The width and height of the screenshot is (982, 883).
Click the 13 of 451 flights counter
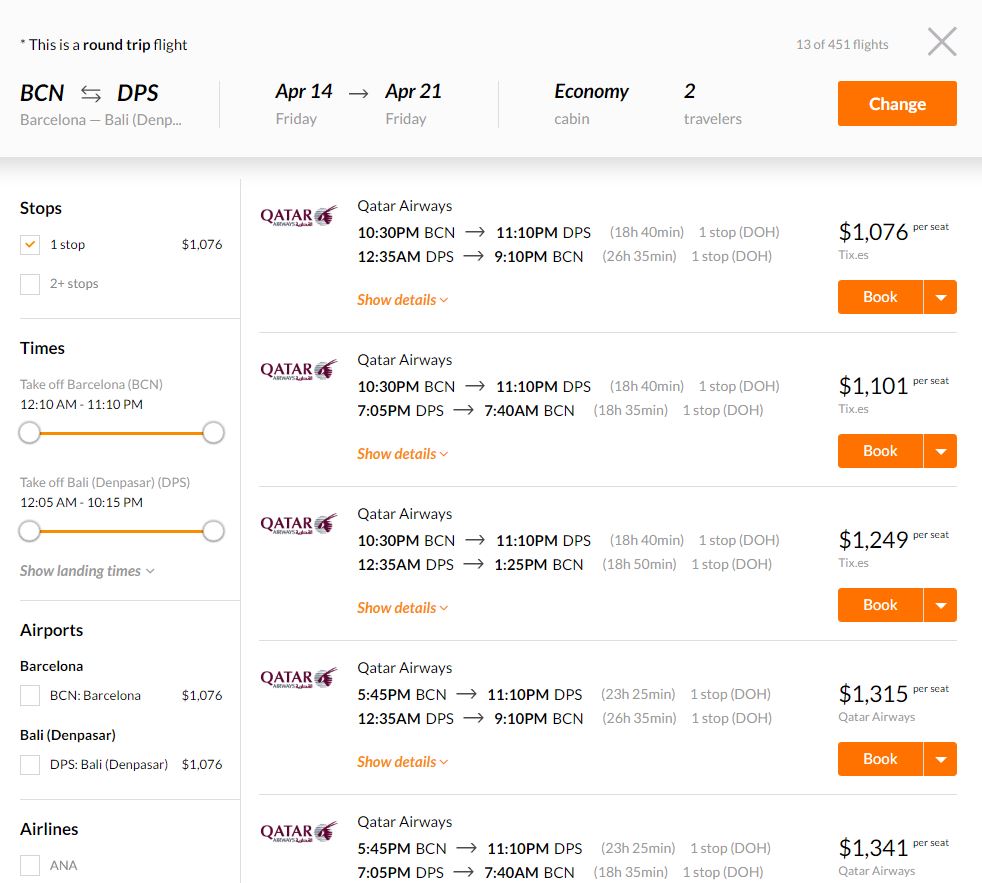842,44
